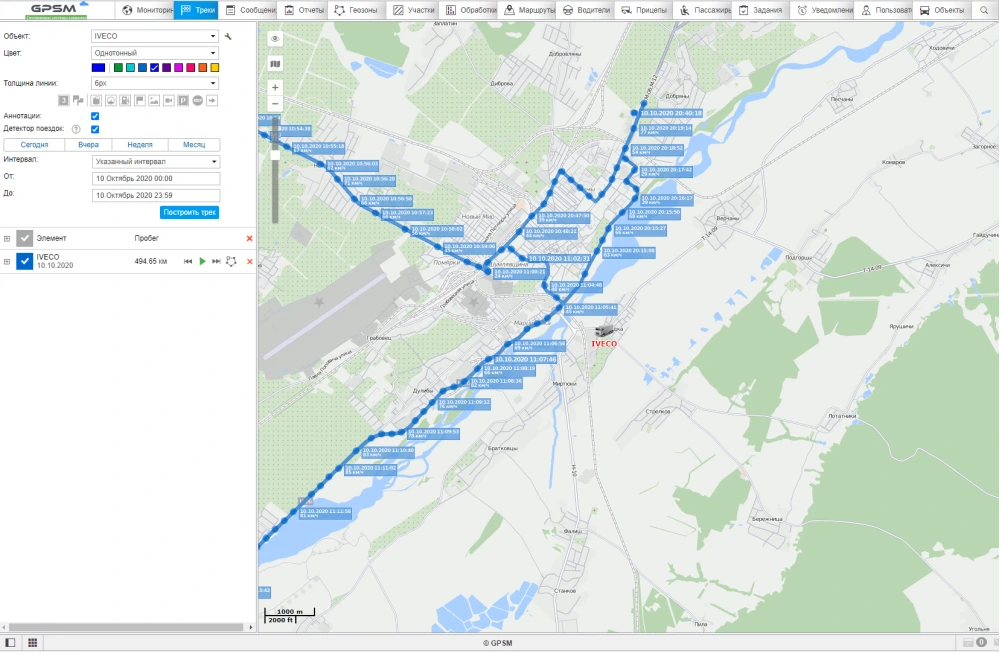Open object properties via the wrench icon
The height and width of the screenshot is (654, 1000).
click(x=228, y=36)
